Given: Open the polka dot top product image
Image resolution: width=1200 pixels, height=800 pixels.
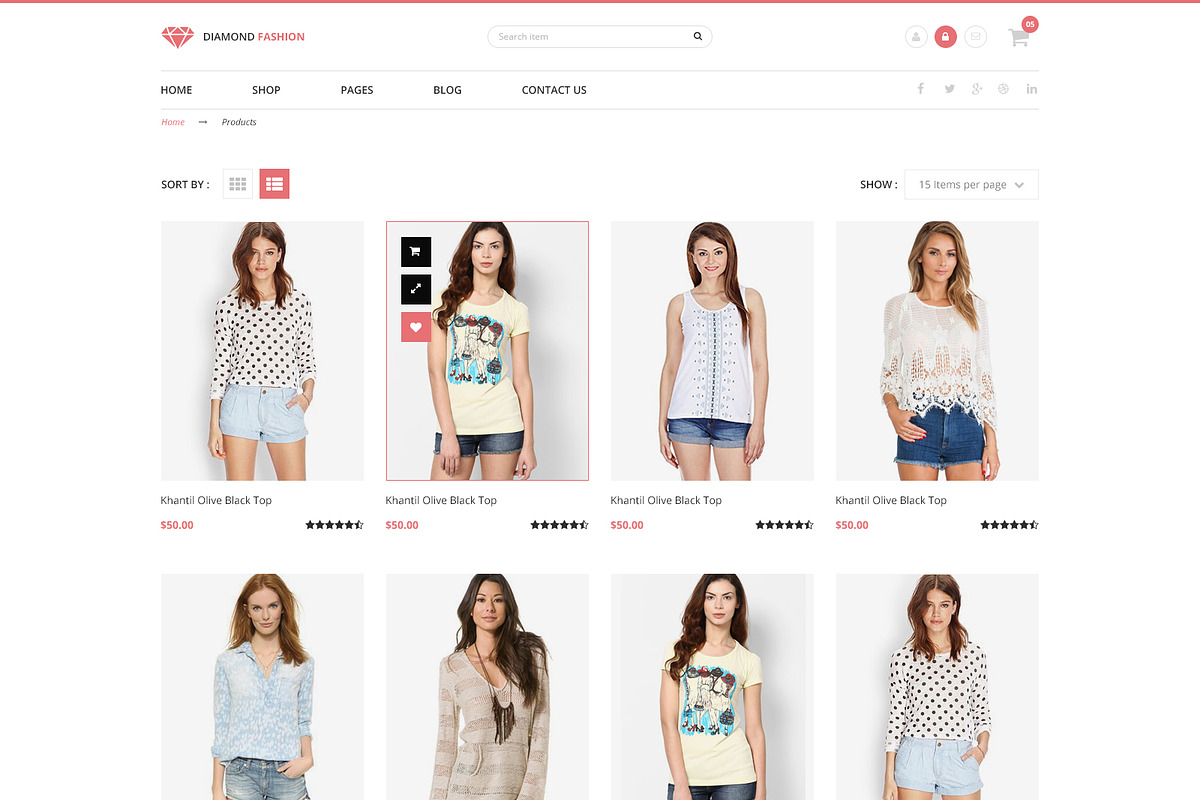Looking at the screenshot, I should click(262, 351).
